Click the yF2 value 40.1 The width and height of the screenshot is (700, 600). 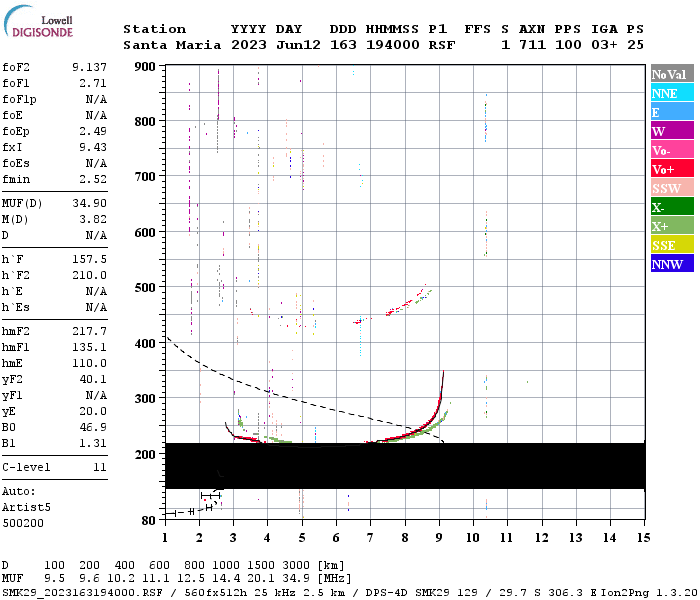[x=93, y=379]
